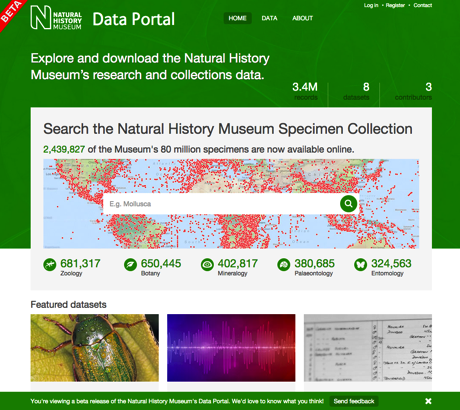Click the Mineralogy eye-shaped icon

coord(207,265)
